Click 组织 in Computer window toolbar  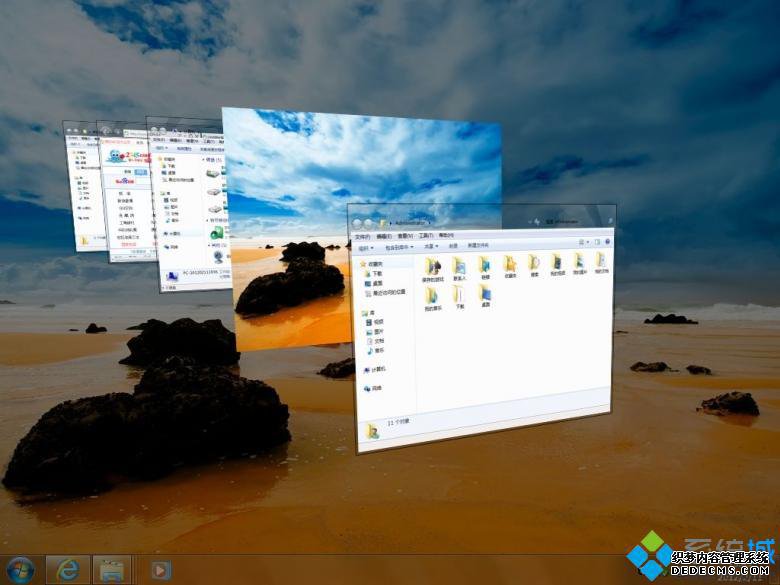tap(161, 148)
